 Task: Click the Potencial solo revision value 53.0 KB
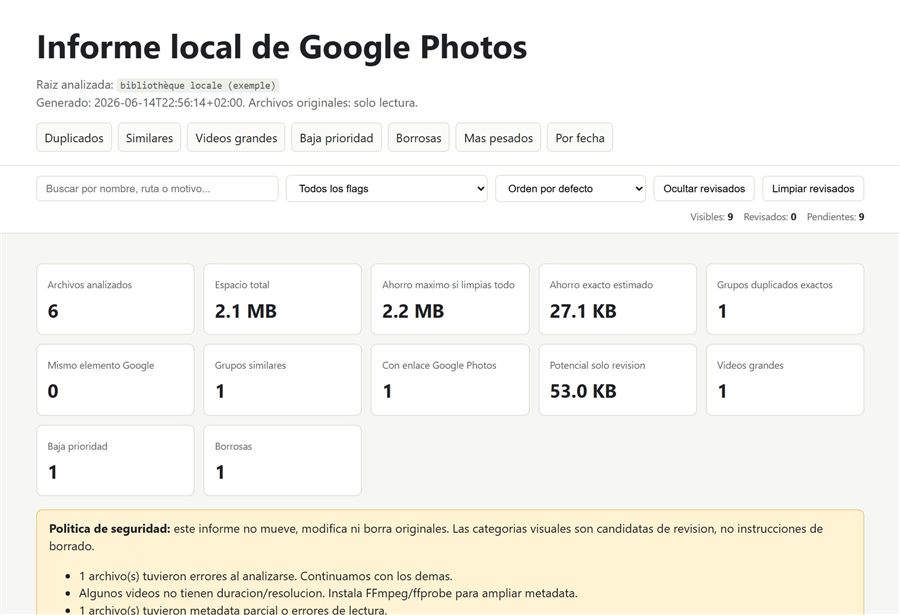point(583,391)
